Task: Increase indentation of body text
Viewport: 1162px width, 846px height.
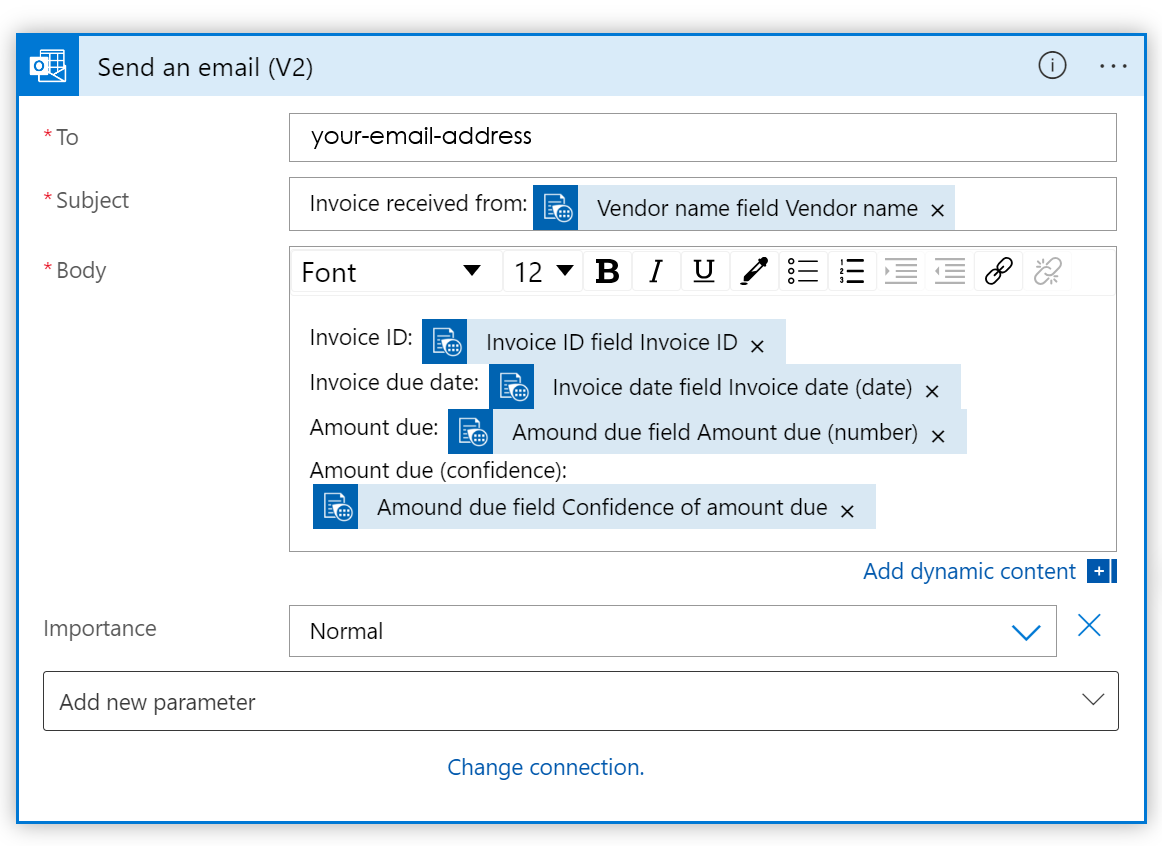Action: 901,270
